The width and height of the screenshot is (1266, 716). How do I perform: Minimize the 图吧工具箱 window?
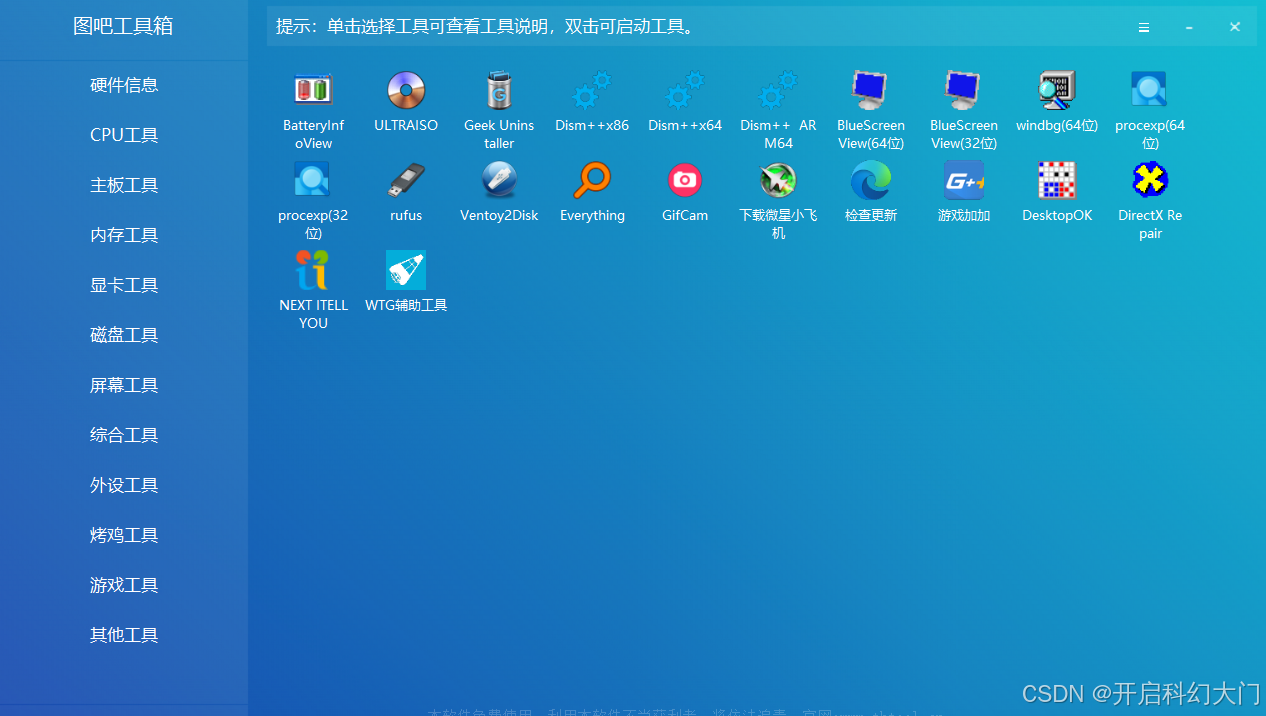click(1189, 28)
